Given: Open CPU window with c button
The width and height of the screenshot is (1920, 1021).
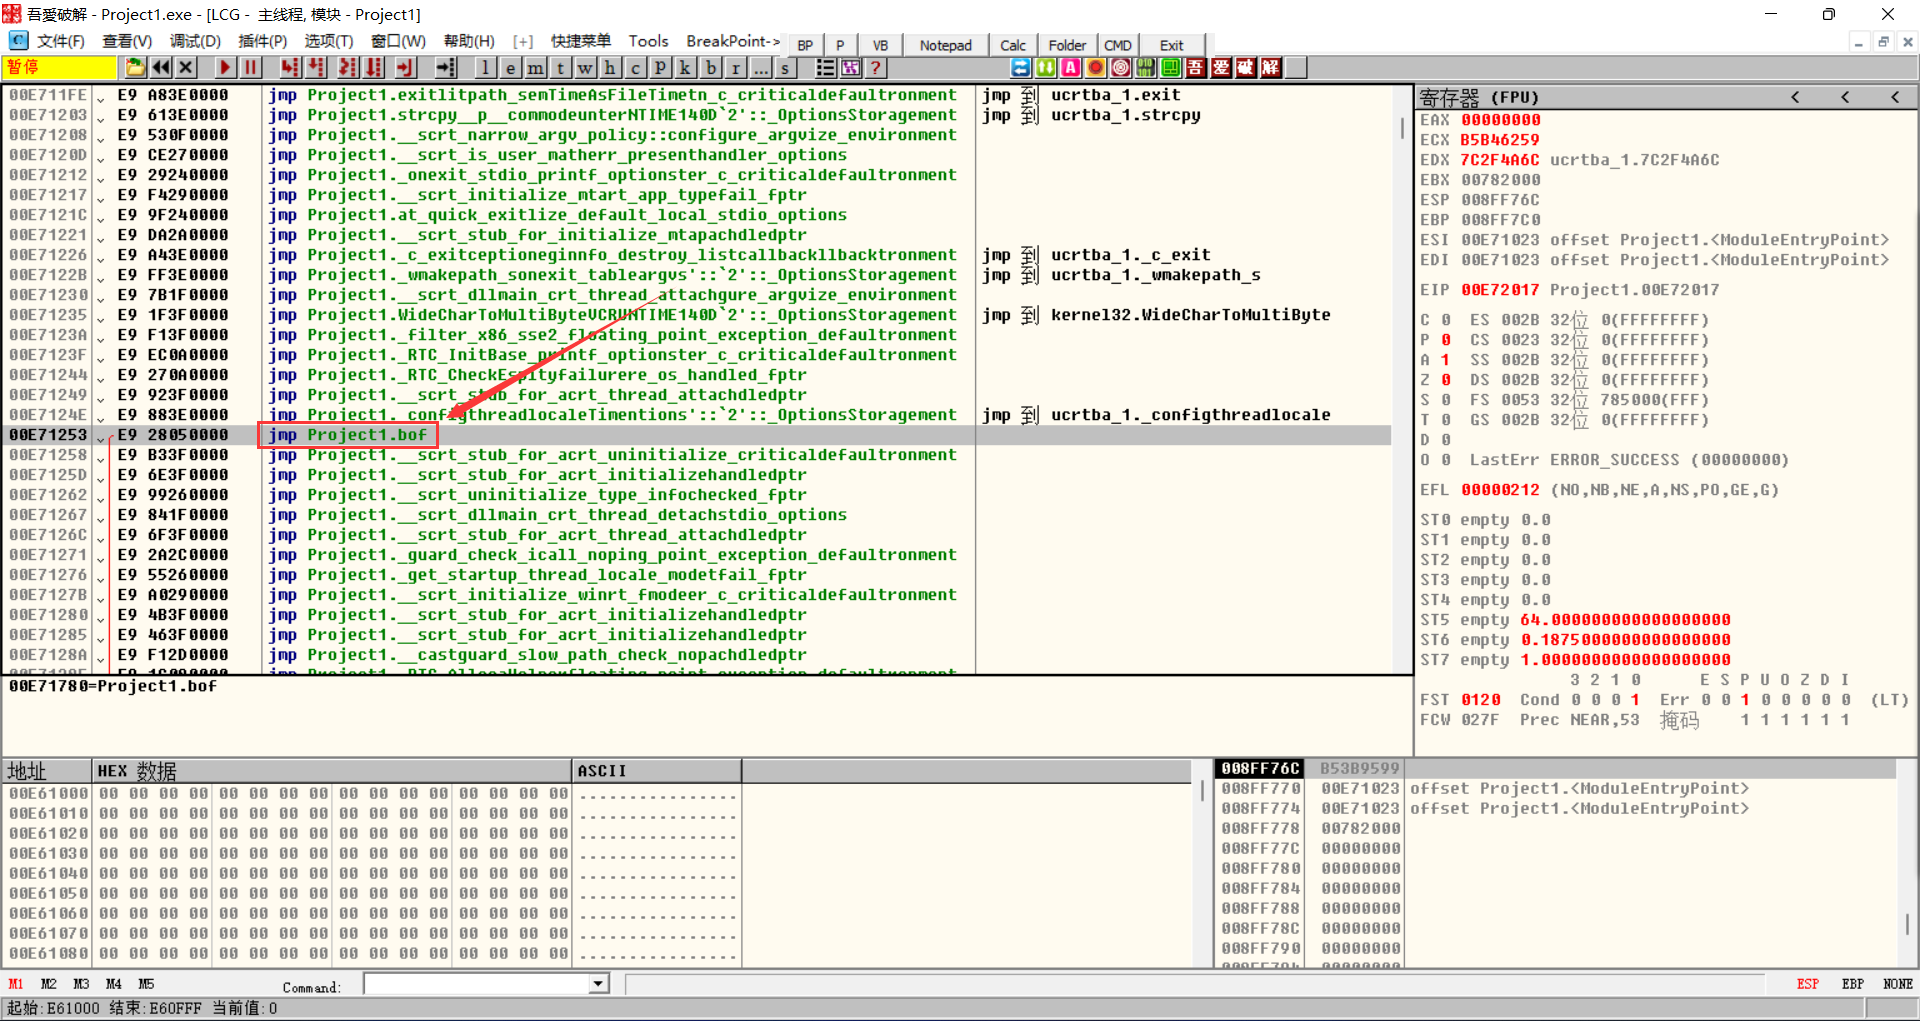Looking at the screenshot, I should click(635, 68).
